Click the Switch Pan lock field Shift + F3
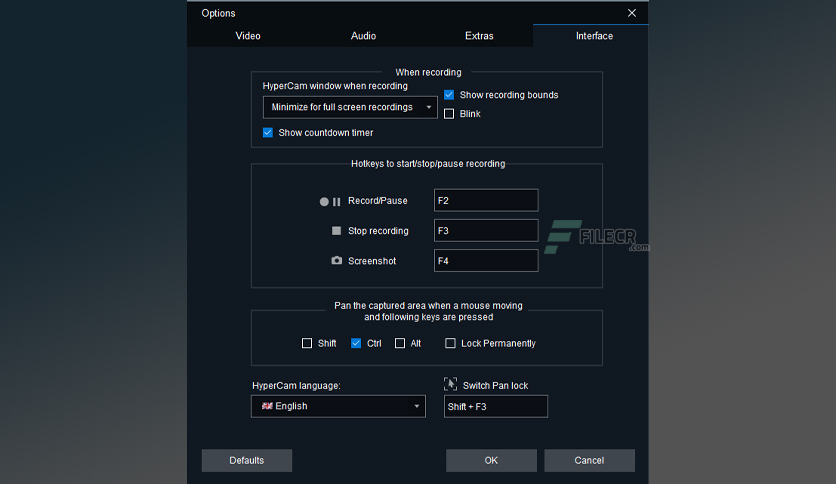Image resolution: width=836 pixels, height=484 pixels. tap(496, 406)
